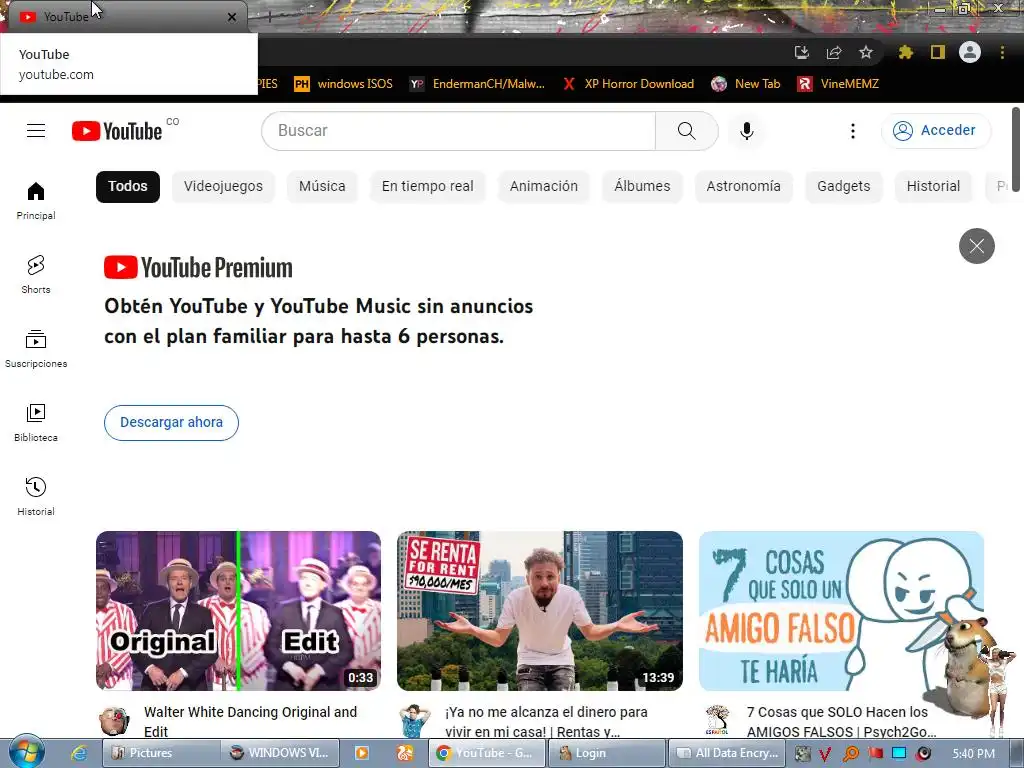Open windows ISOS bookmark

tap(344, 84)
